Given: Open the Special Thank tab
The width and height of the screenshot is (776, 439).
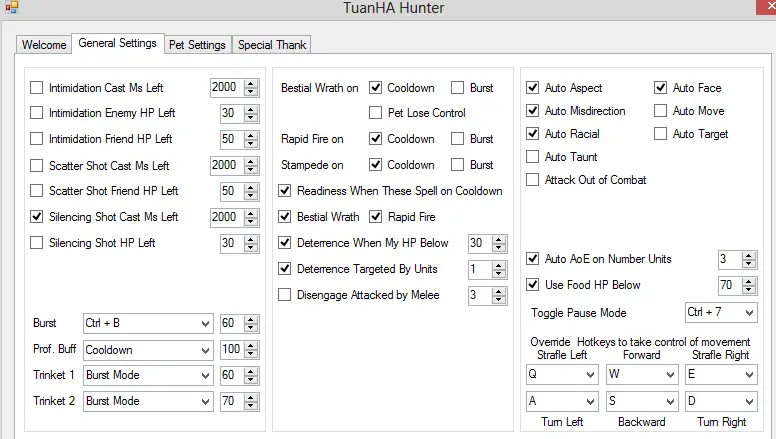Looking at the screenshot, I should click(273, 45).
